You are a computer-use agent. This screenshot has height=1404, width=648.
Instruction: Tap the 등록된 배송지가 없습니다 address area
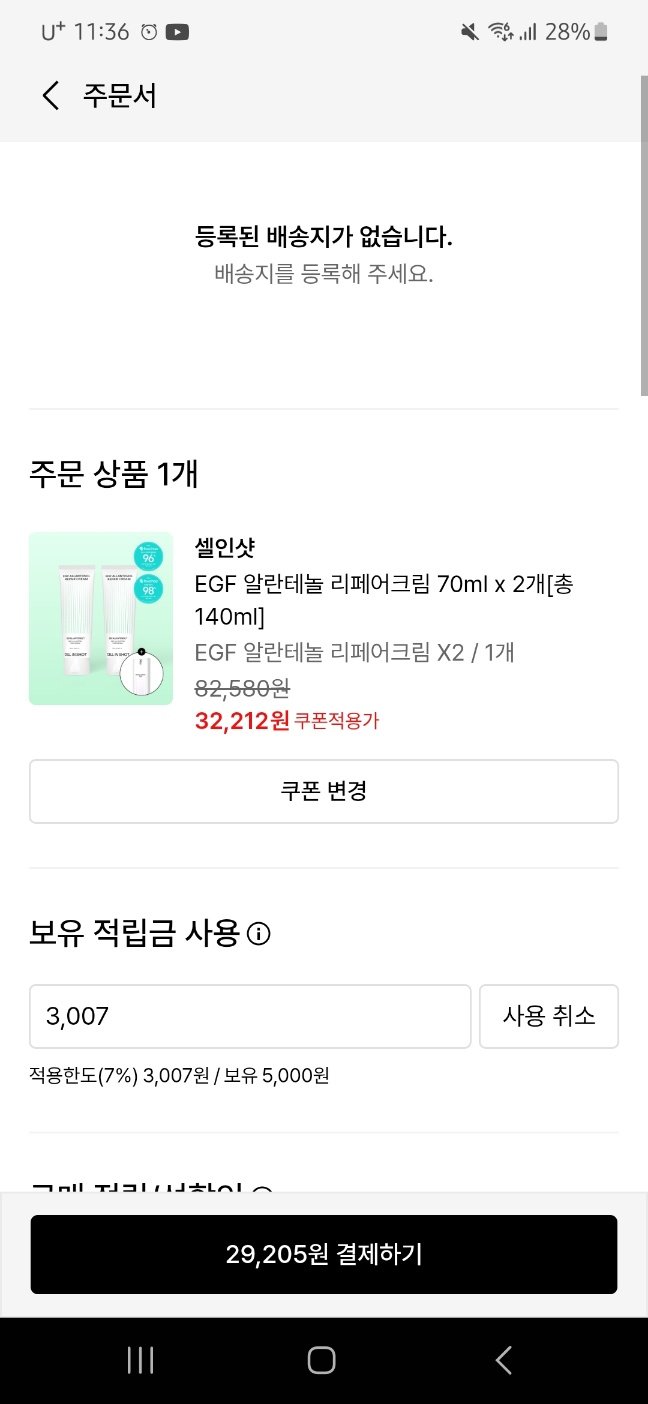(324, 255)
